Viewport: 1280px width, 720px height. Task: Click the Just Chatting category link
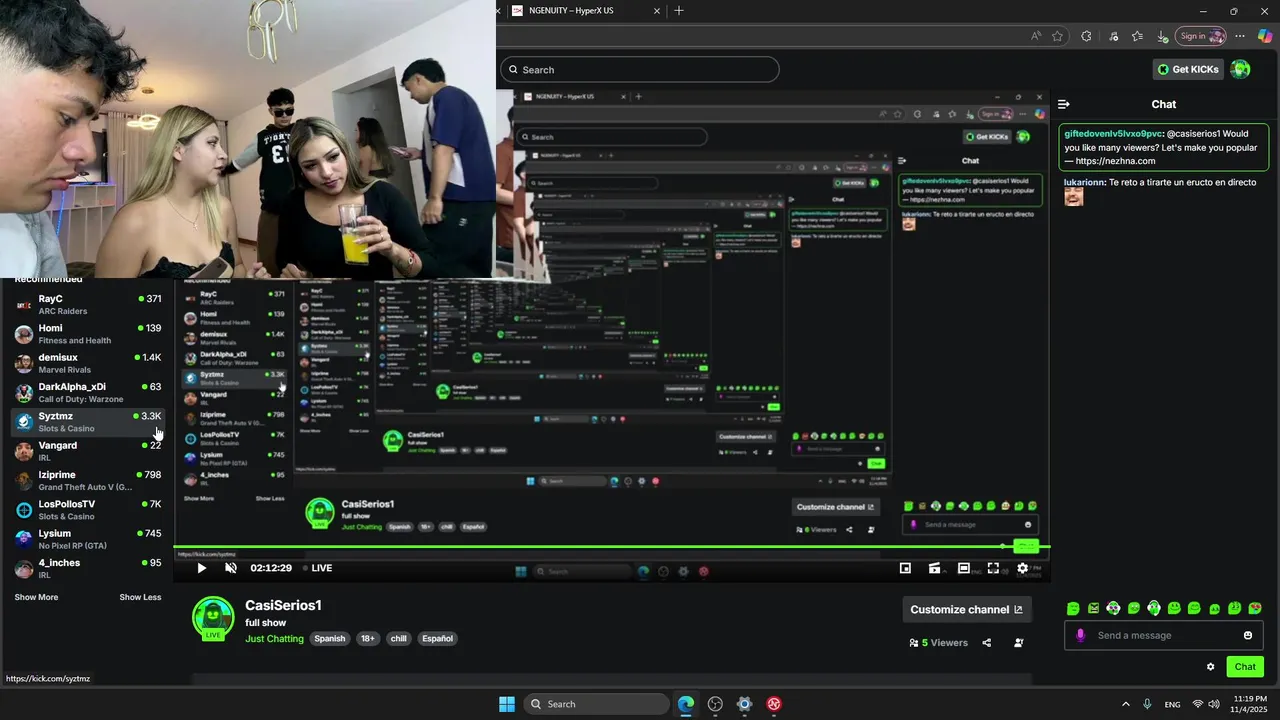[274, 638]
